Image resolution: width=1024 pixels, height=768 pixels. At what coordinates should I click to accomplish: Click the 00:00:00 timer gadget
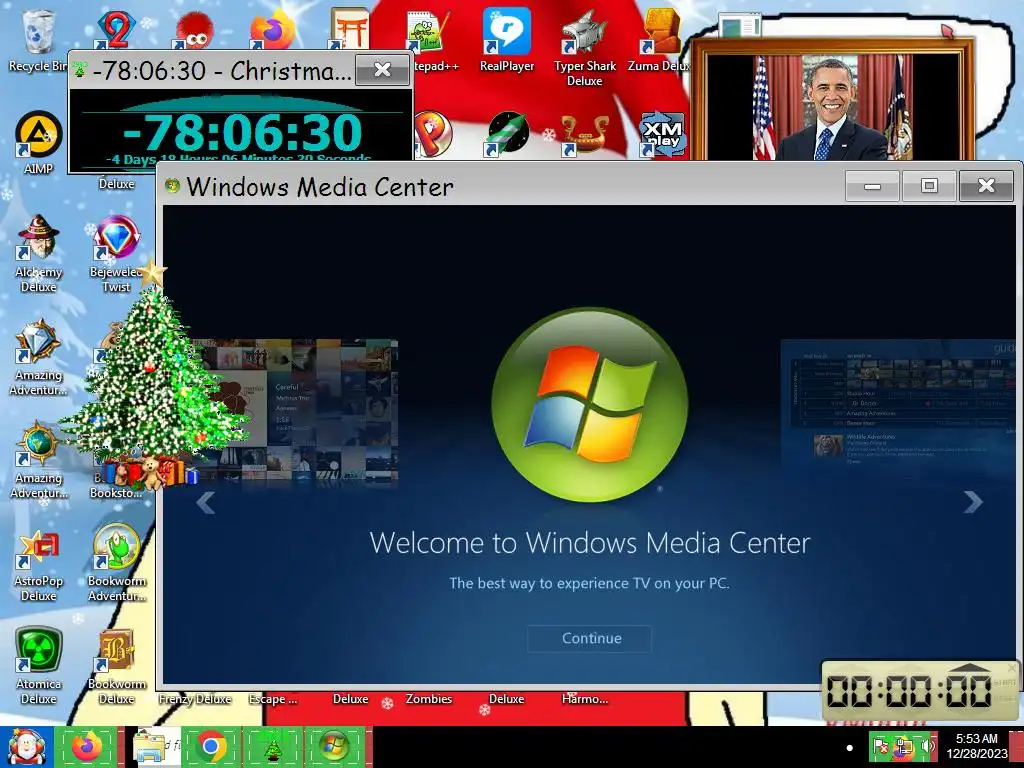[909, 691]
